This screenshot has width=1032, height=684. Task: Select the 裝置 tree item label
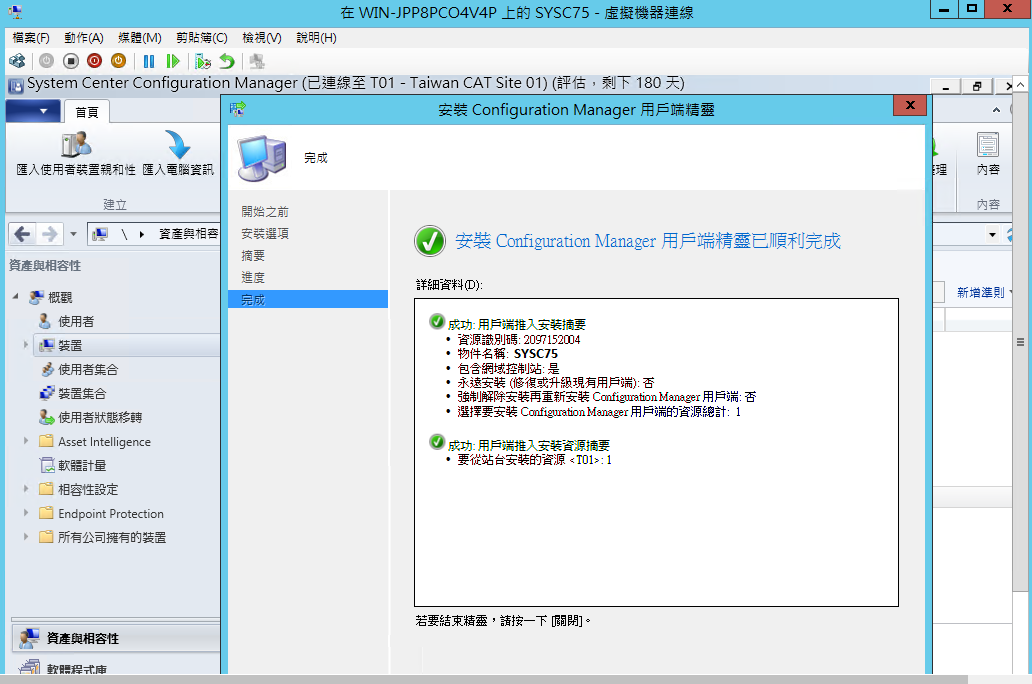click(70, 346)
